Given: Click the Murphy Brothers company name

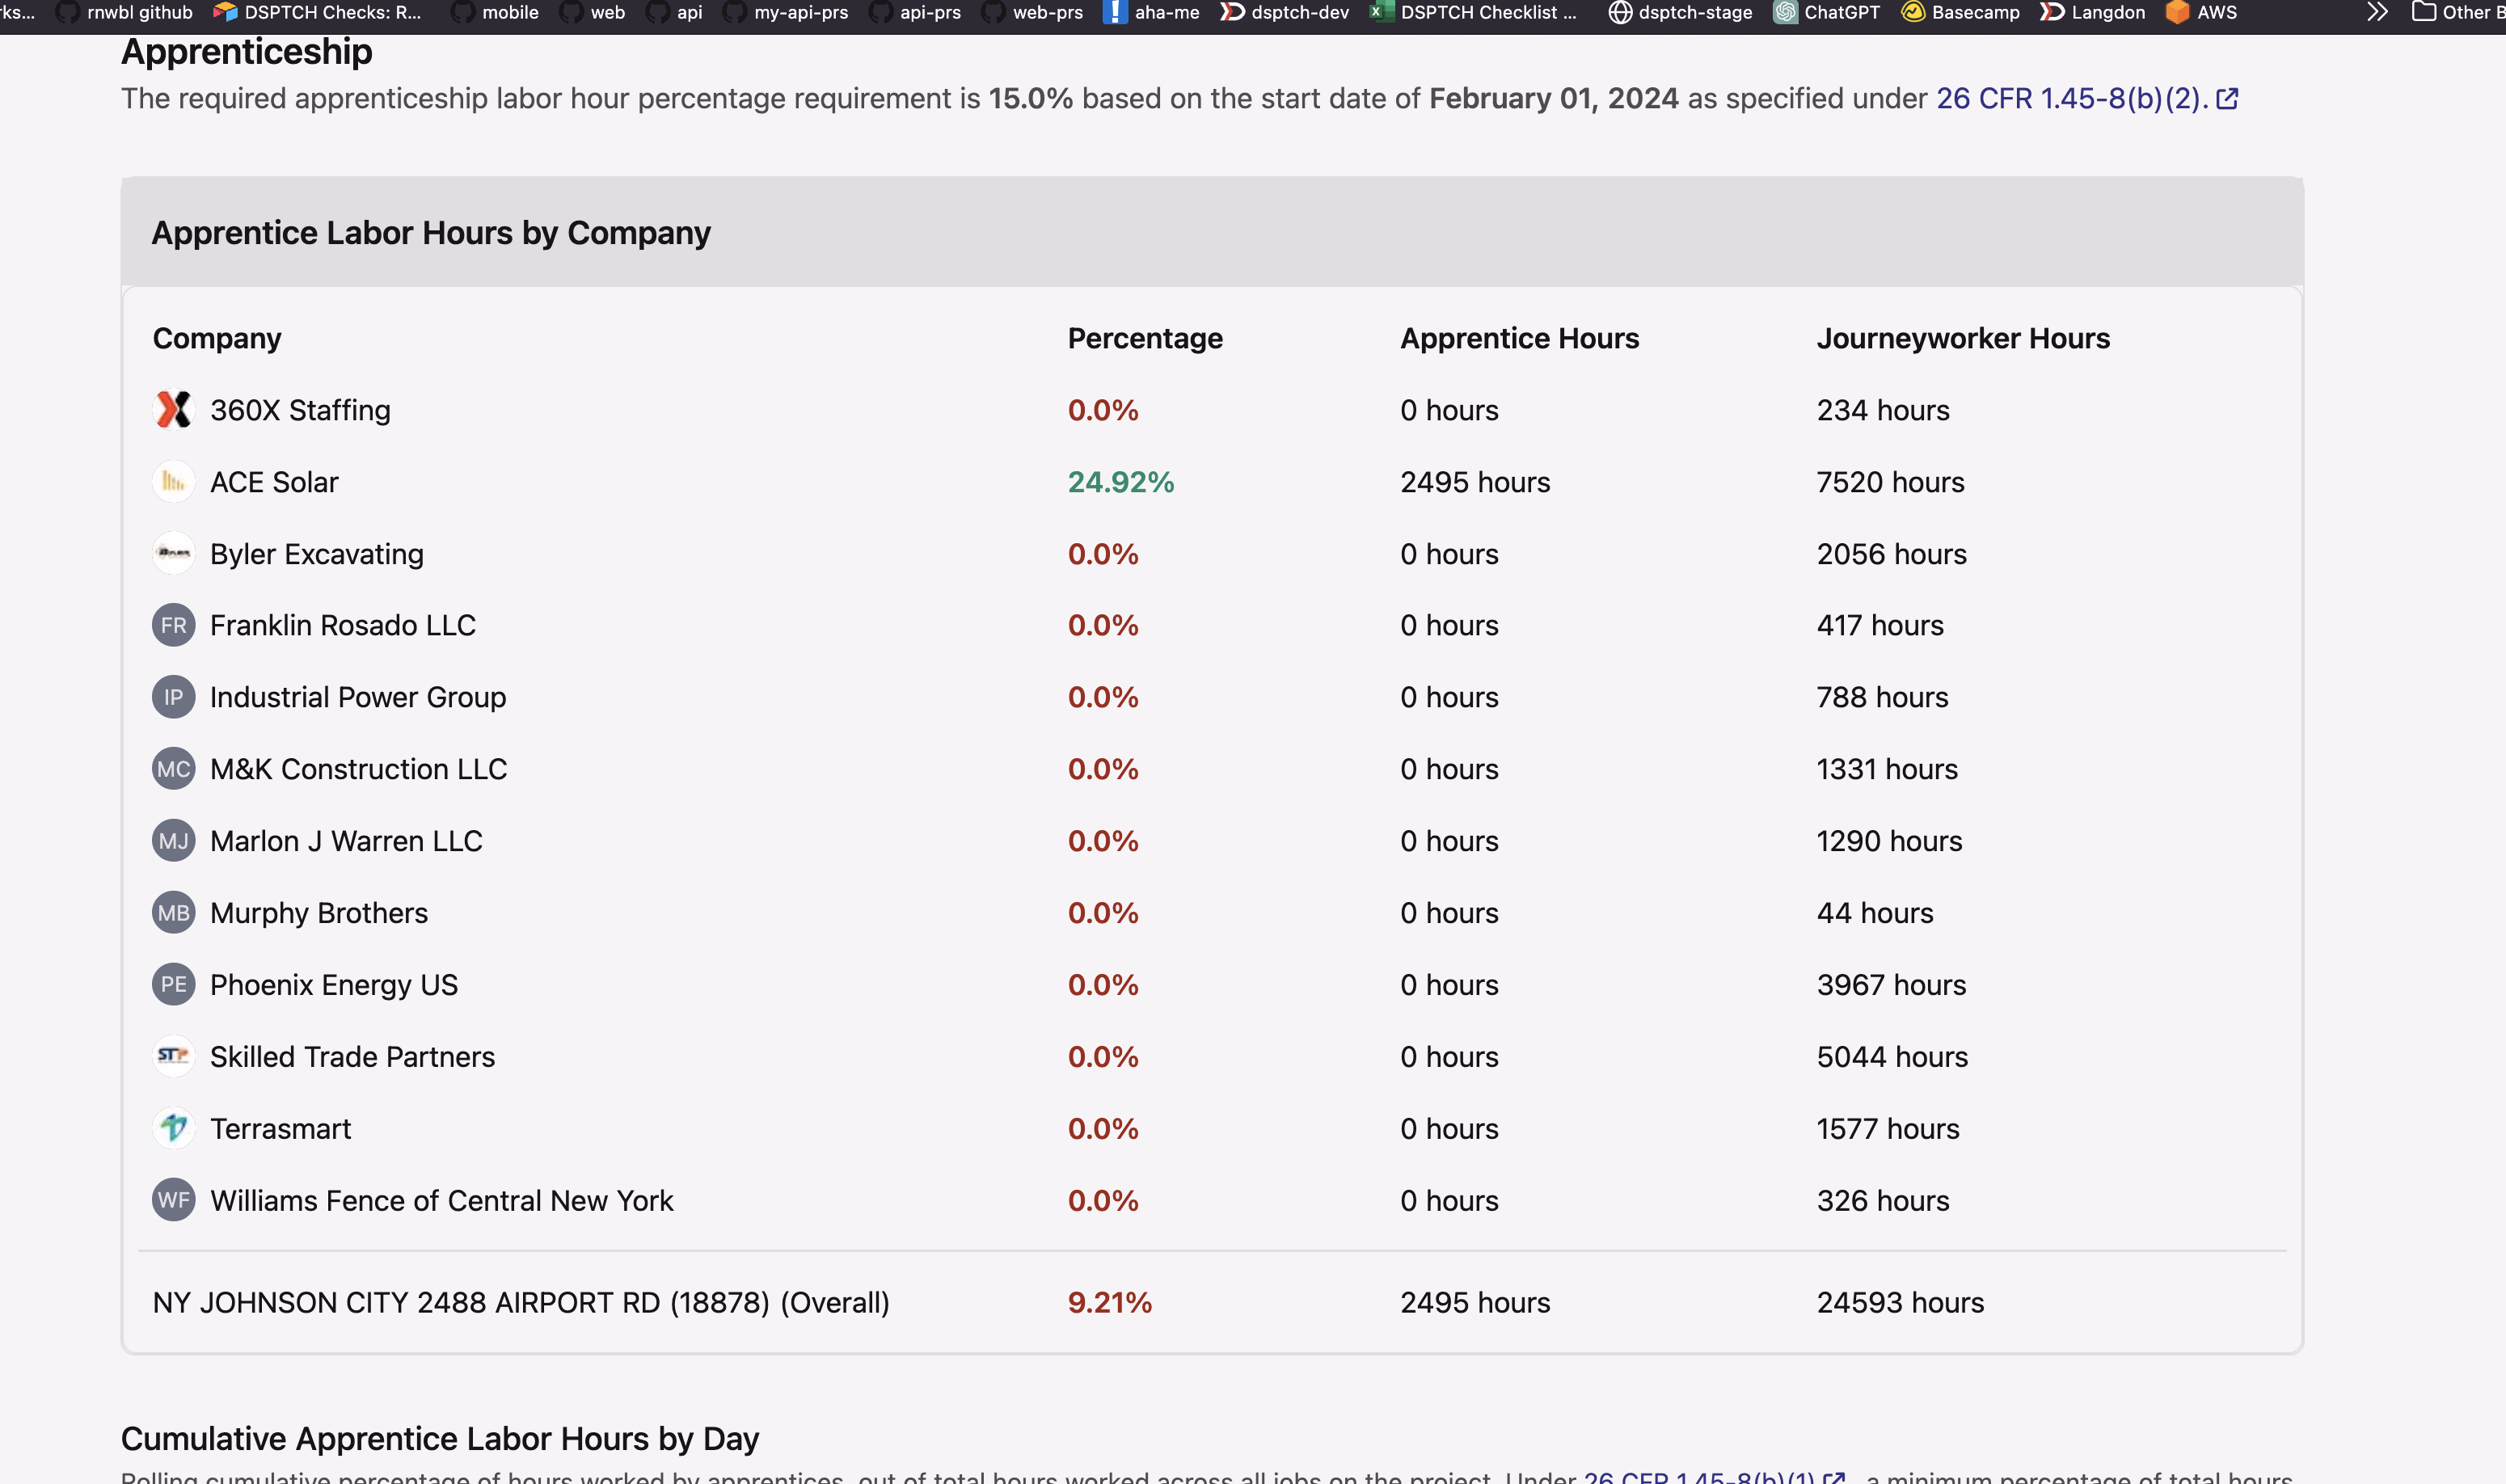Looking at the screenshot, I should (x=319, y=913).
